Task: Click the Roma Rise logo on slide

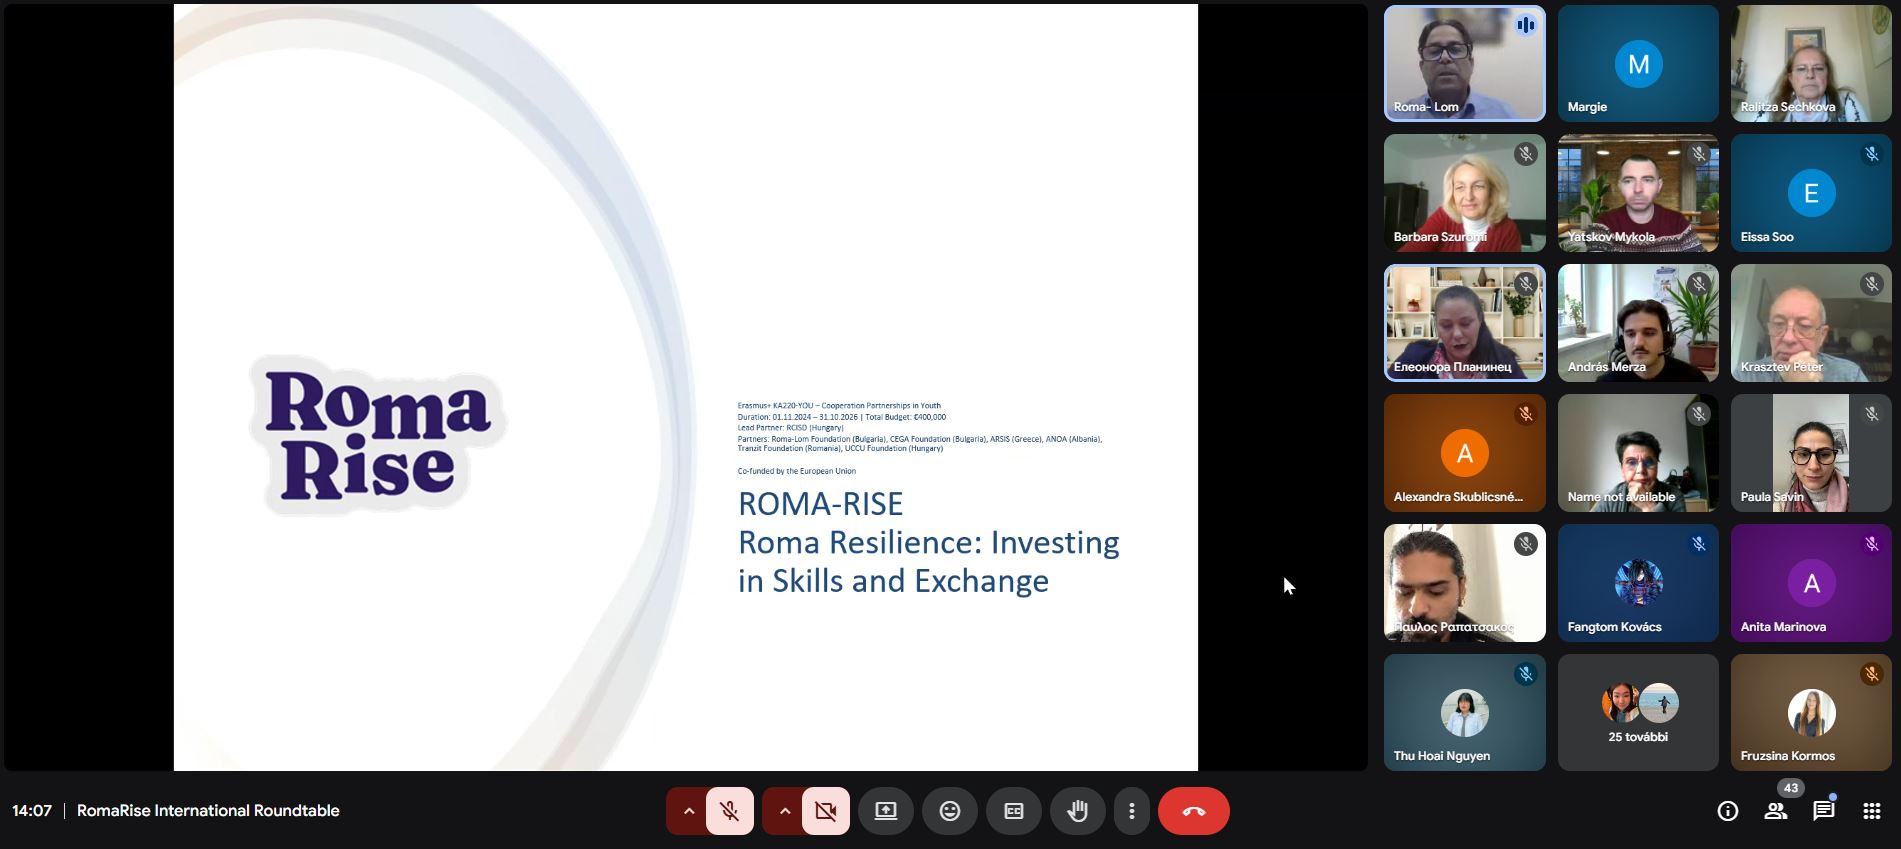Action: pos(377,435)
